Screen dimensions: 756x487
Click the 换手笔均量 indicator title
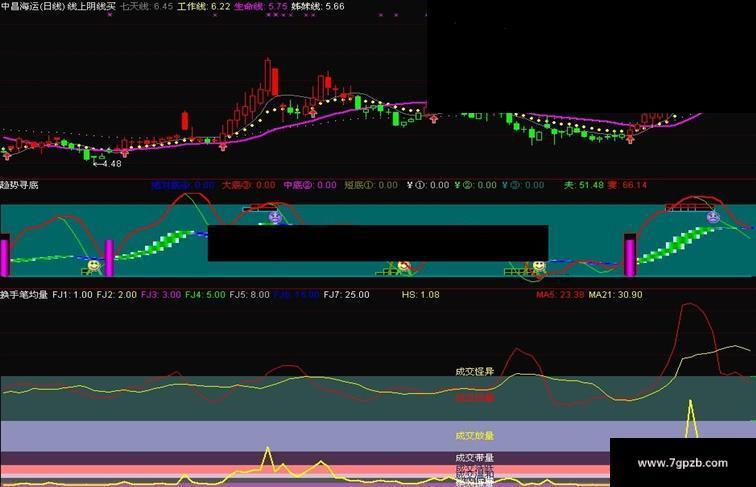(24, 295)
